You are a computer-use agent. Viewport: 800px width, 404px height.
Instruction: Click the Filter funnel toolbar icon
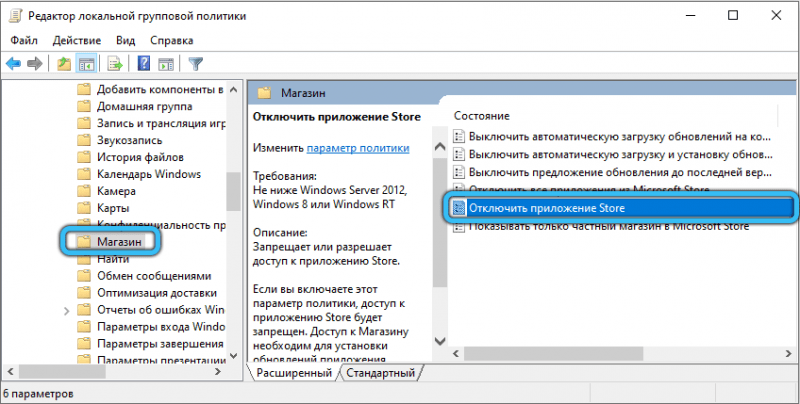tap(196, 64)
